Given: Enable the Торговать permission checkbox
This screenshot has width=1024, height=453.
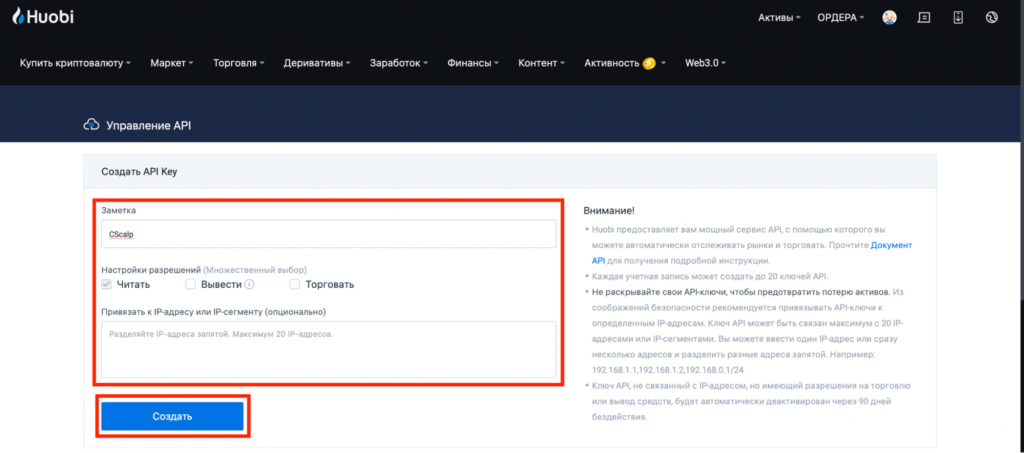Looking at the screenshot, I should click(x=295, y=285).
